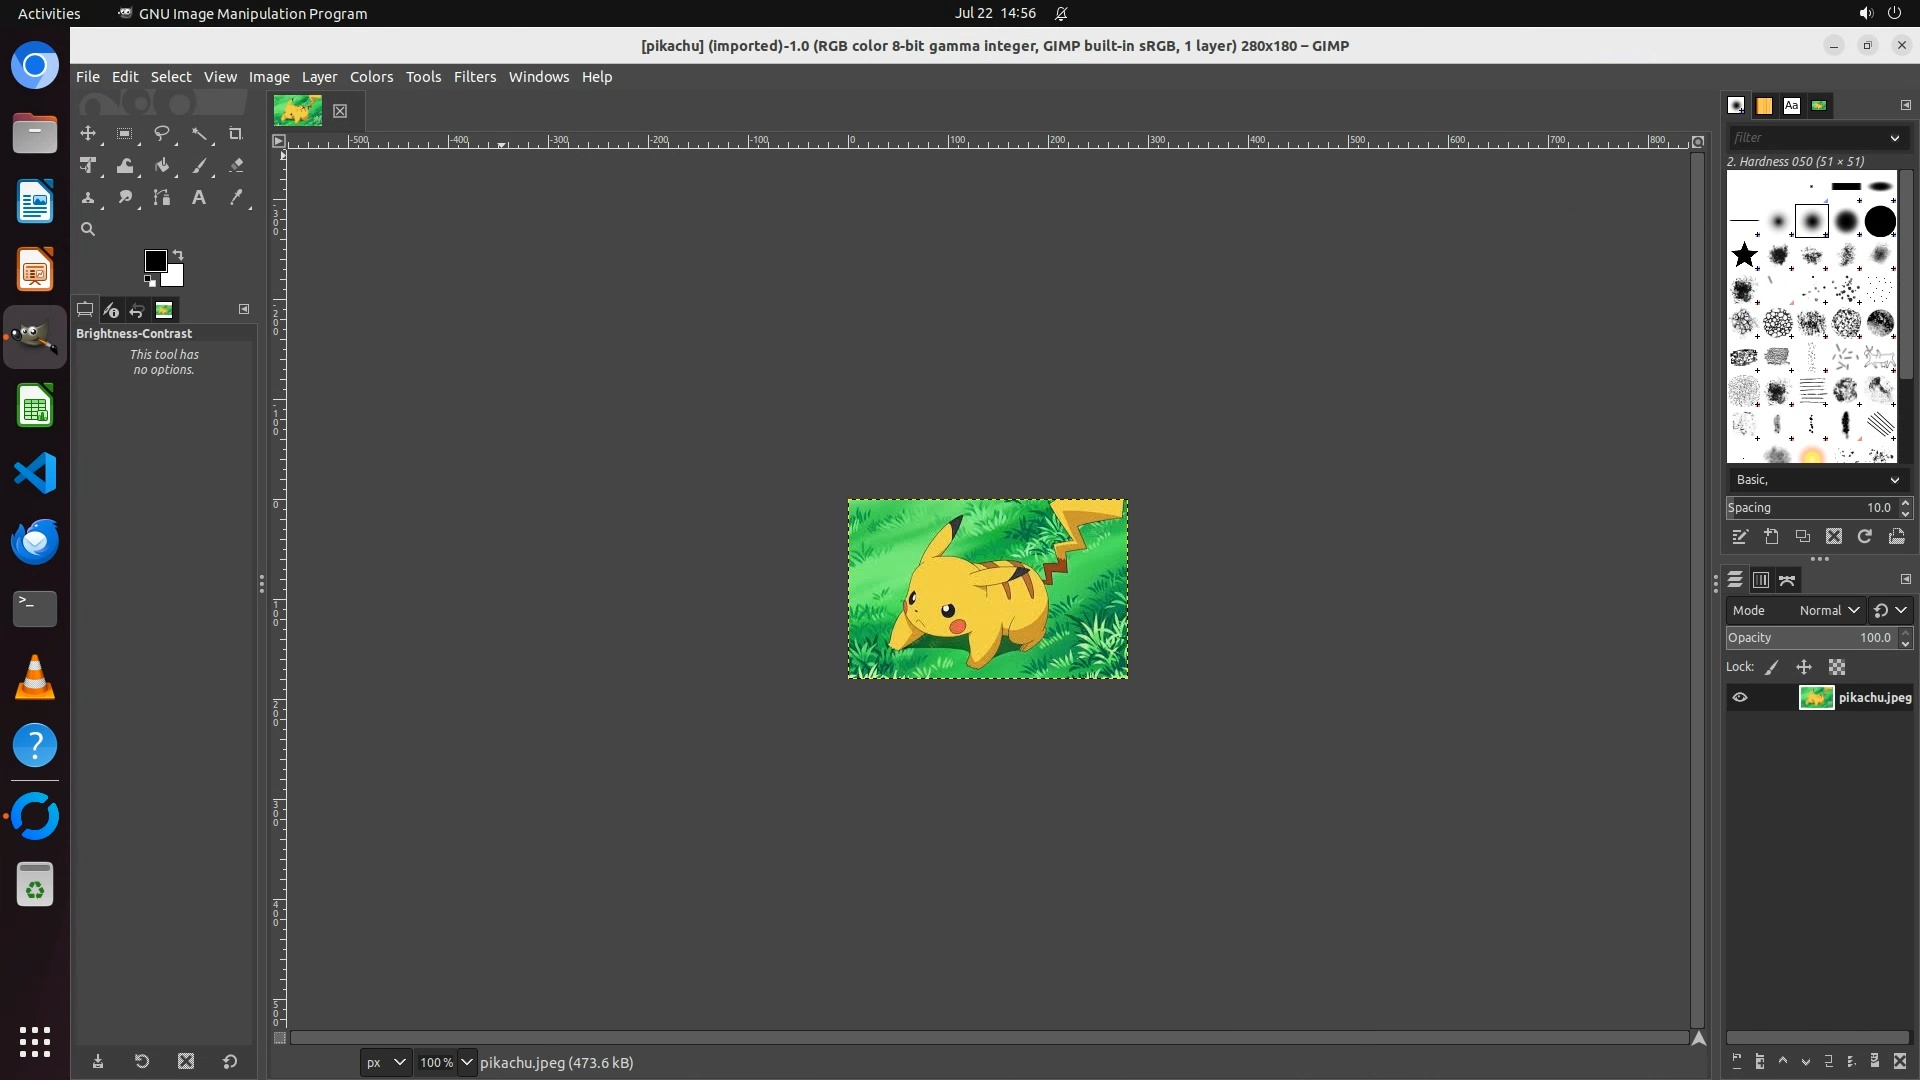Image resolution: width=1920 pixels, height=1080 pixels.
Task: Open the Filters menu
Action: 474,77
